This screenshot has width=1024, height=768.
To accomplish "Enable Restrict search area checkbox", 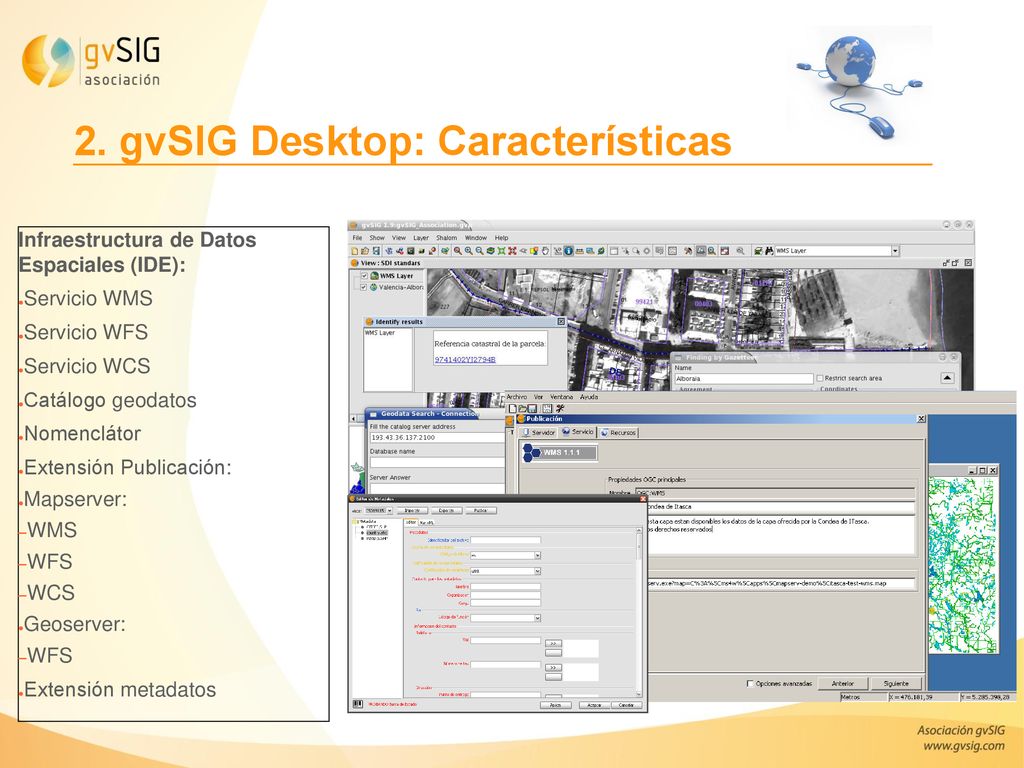I will tap(820, 378).
